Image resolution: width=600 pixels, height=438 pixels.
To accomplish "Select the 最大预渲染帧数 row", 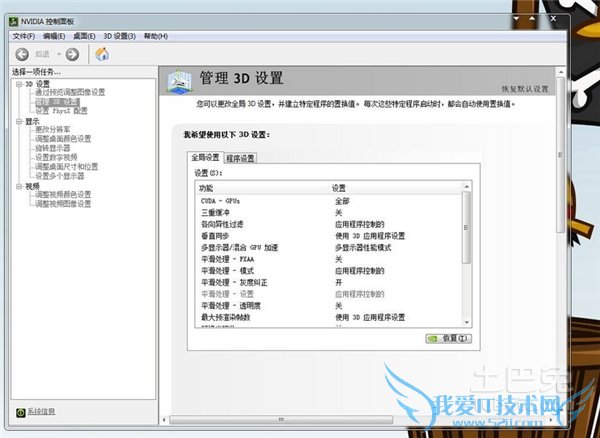I will point(328,318).
